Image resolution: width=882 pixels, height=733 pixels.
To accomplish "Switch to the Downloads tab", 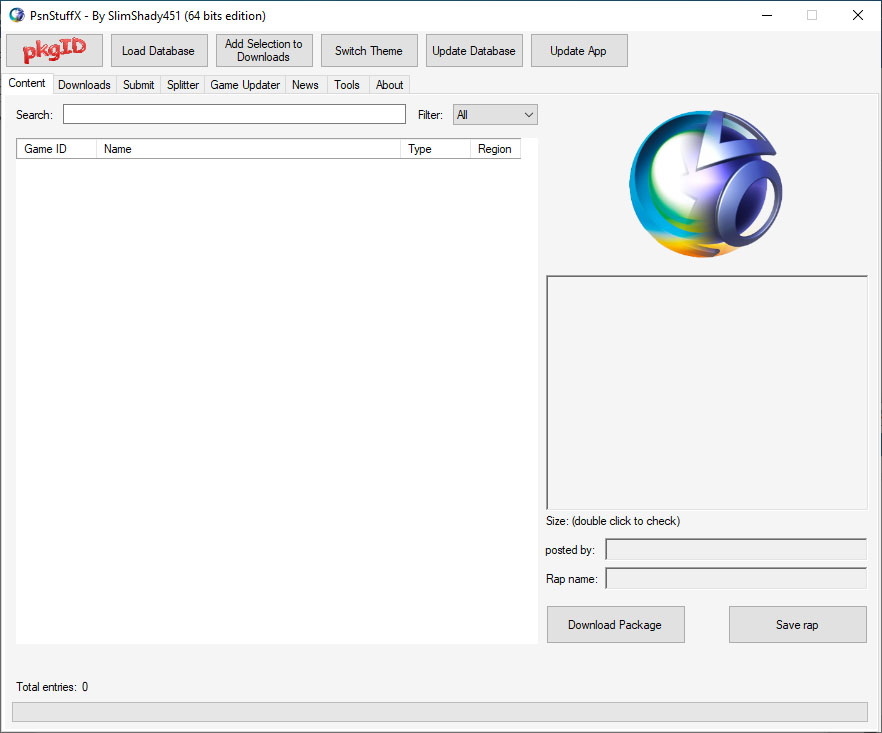I will click(x=84, y=85).
